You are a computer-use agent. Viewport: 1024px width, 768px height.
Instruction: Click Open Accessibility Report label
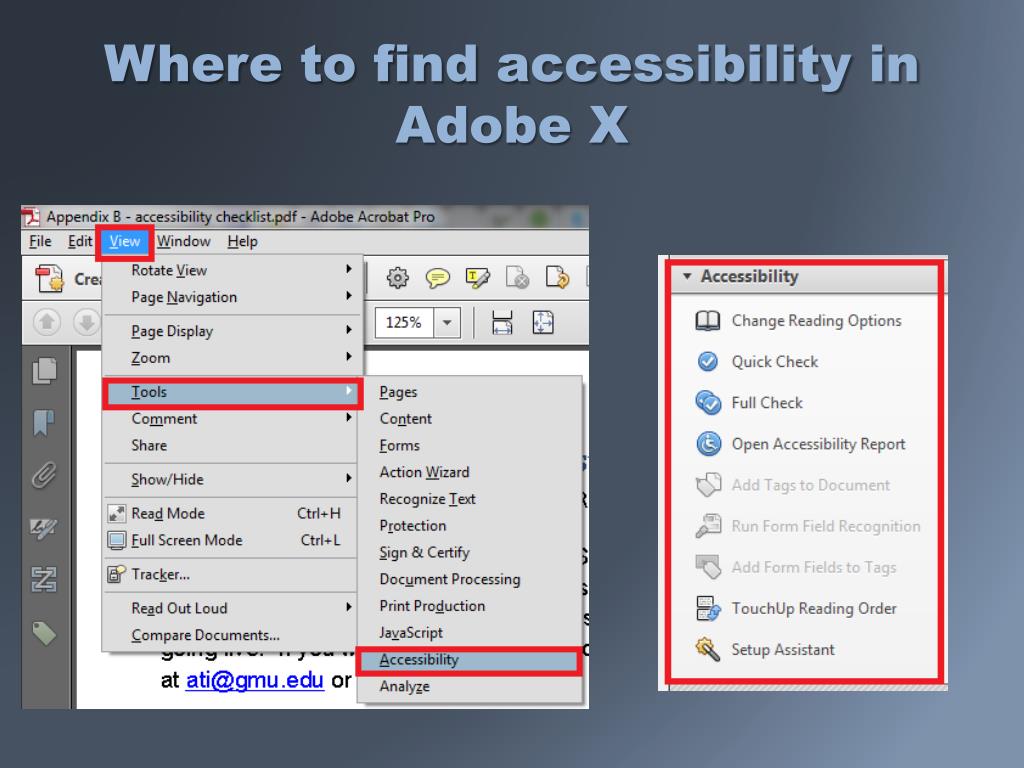tap(818, 444)
